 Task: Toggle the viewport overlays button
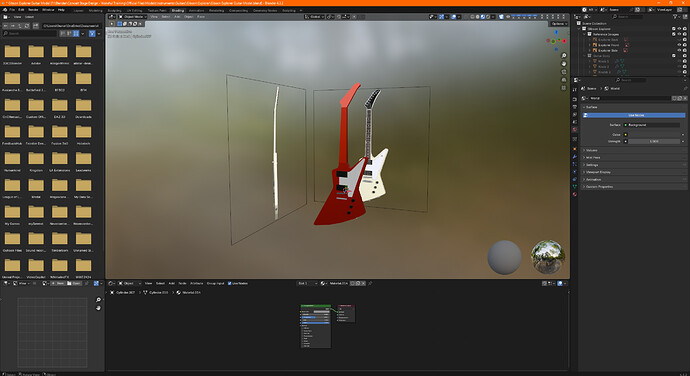(x=454, y=17)
